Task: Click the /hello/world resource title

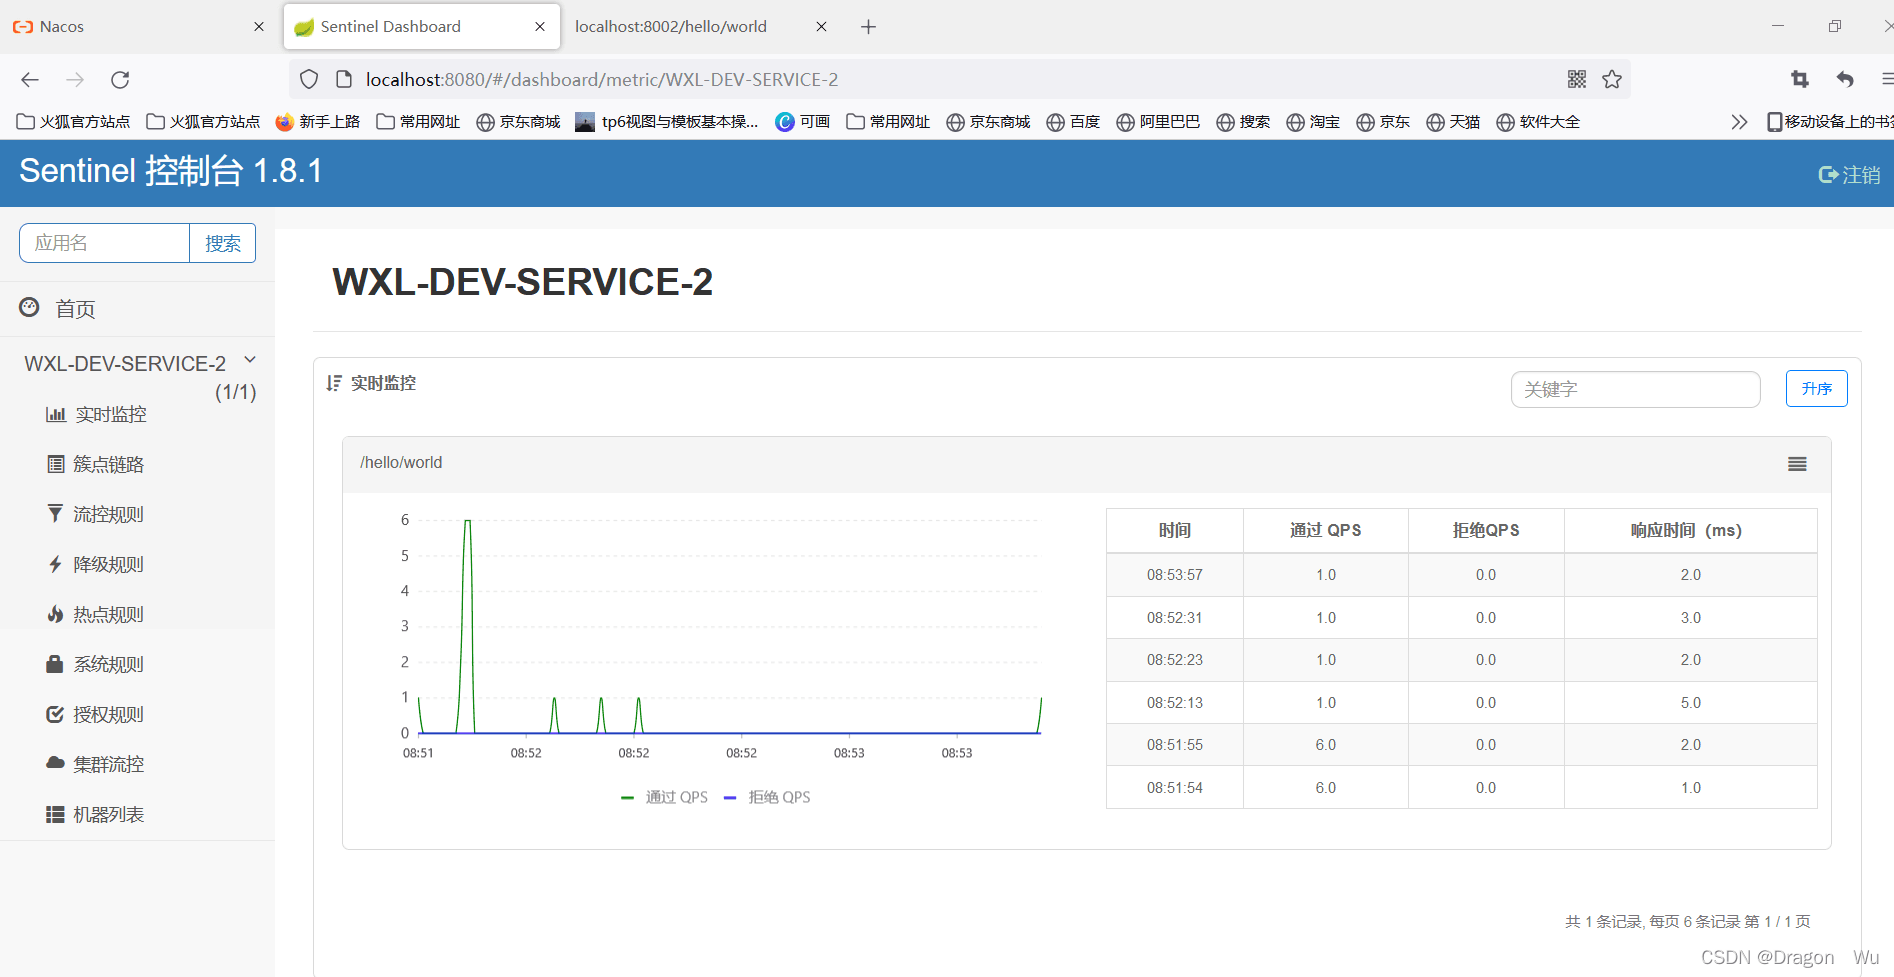Action: click(401, 463)
